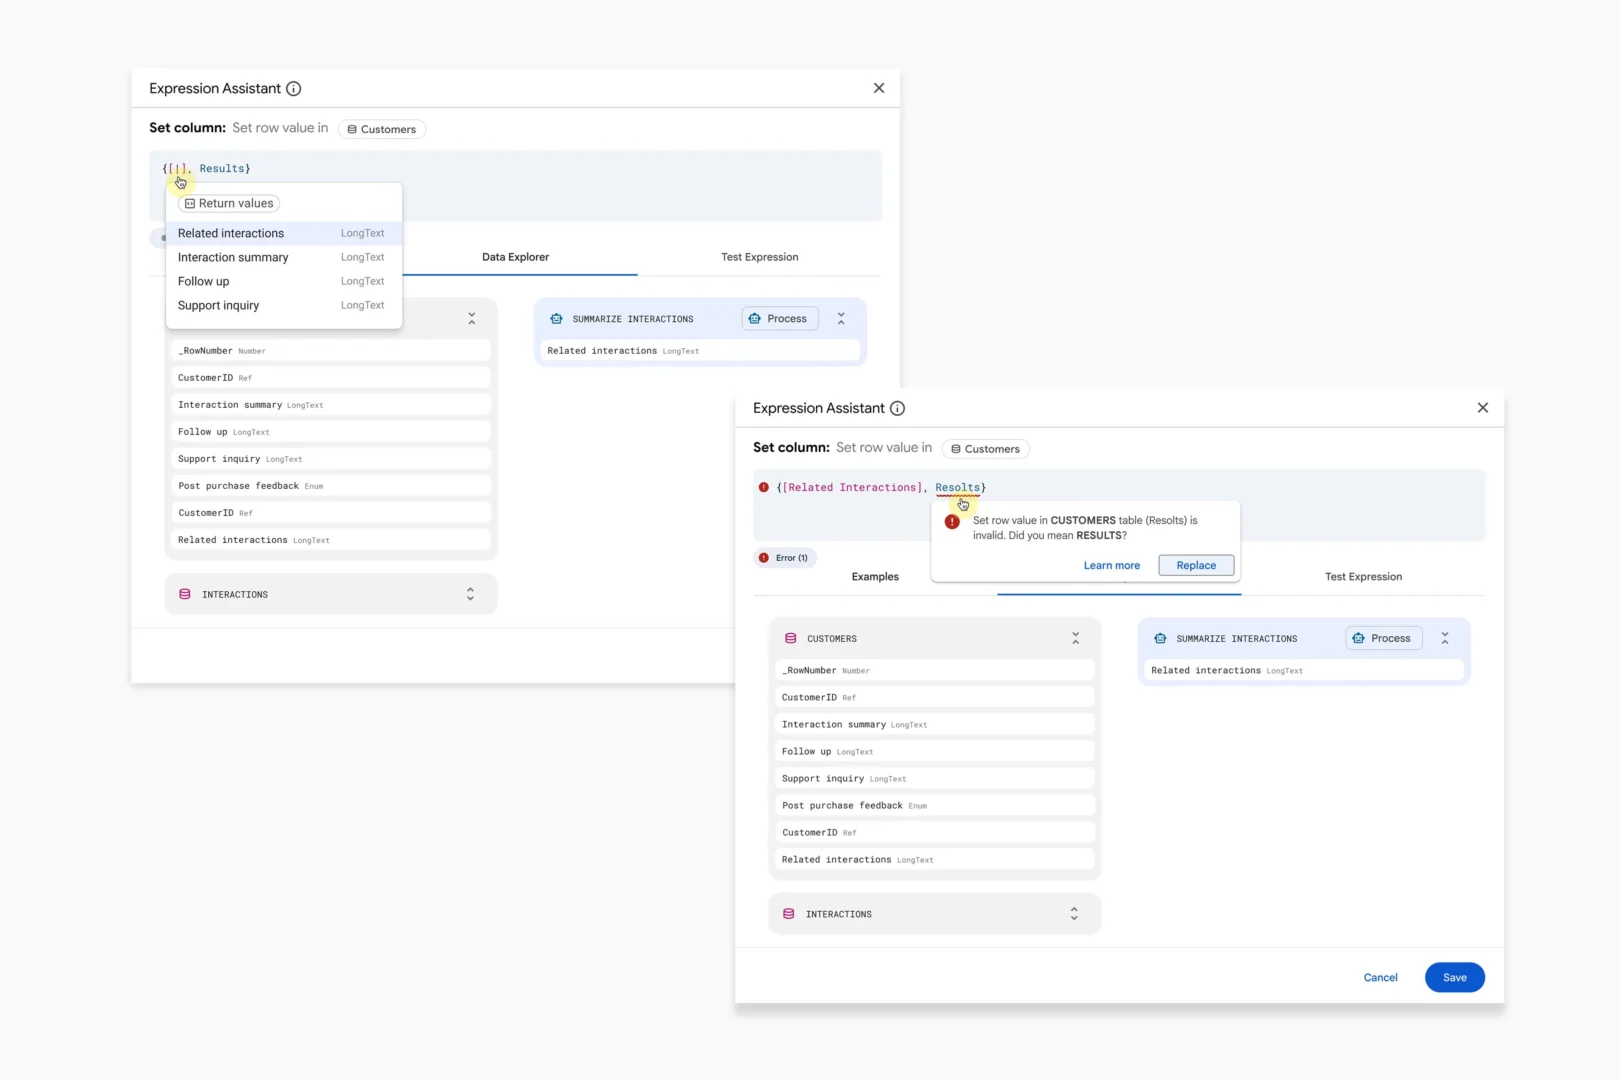The image size is (1620, 1080).
Task: Click Customers table chip in back window
Action: [x=382, y=129]
